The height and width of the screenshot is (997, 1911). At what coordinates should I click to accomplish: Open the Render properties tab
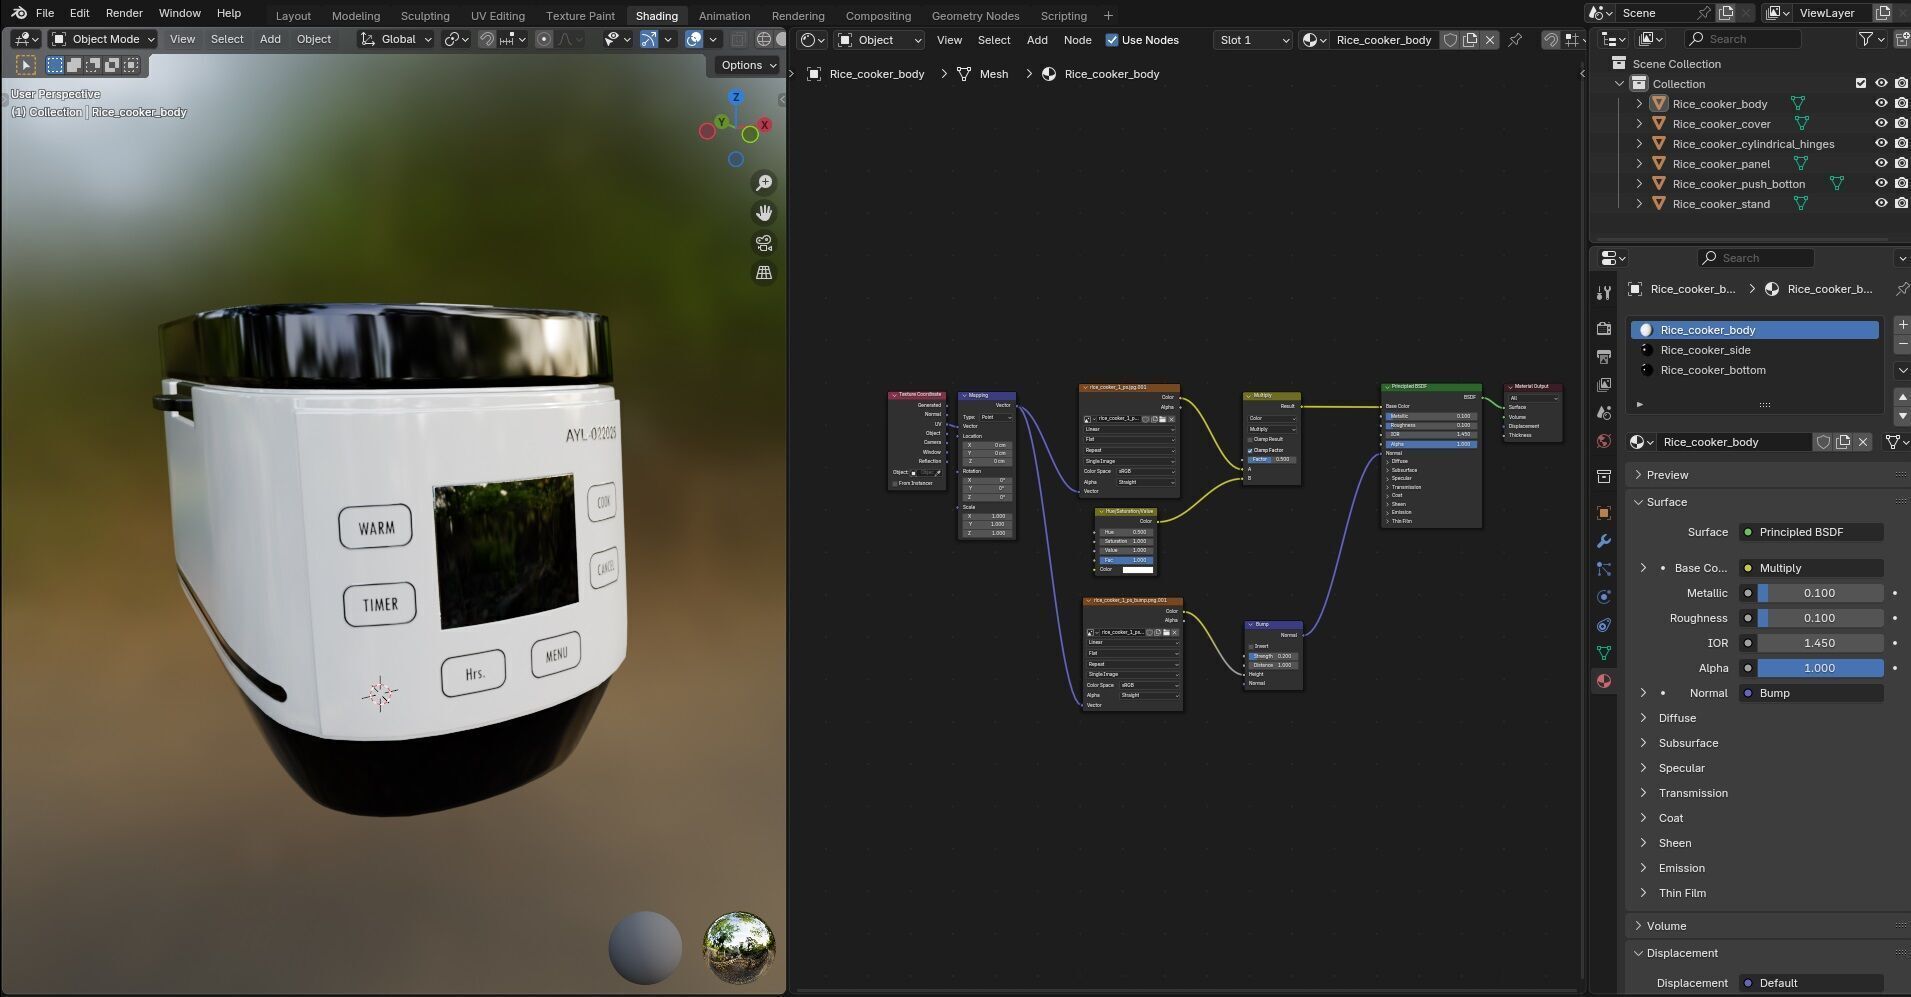1604,329
